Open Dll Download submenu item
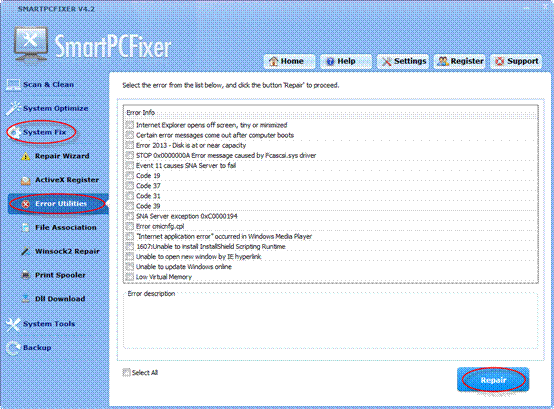The width and height of the screenshot is (554, 409). point(60,298)
